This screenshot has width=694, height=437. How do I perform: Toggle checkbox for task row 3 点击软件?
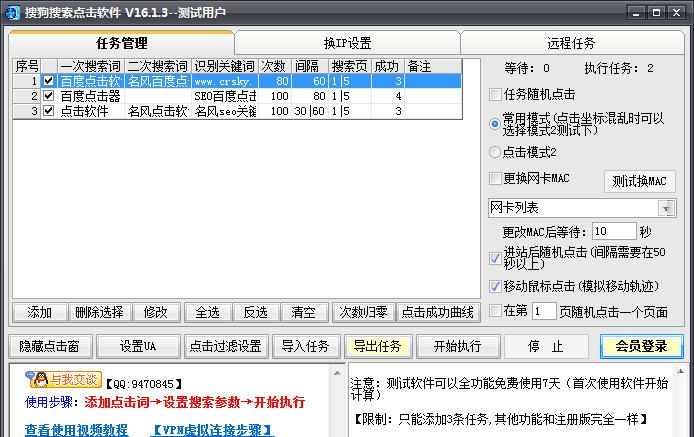coord(49,111)
